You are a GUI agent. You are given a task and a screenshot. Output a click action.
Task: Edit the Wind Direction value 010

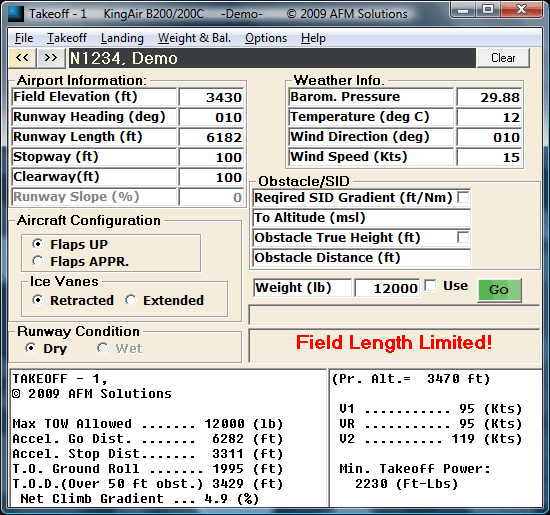click(489, 137)
